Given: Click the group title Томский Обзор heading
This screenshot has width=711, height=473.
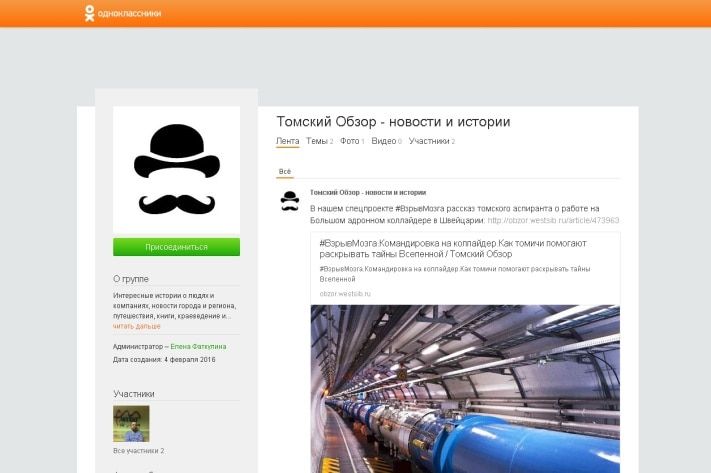Looking at the screenshot, I should coord(393,122).
